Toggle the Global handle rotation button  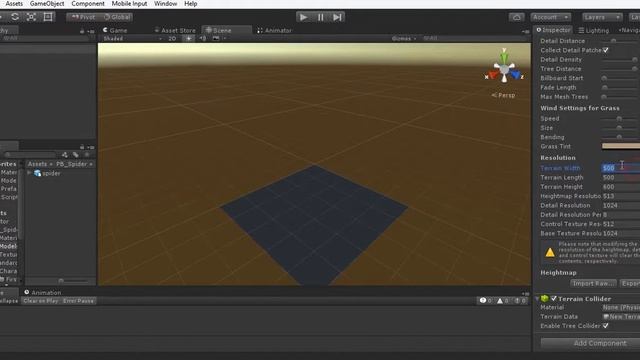pos(116,17)
